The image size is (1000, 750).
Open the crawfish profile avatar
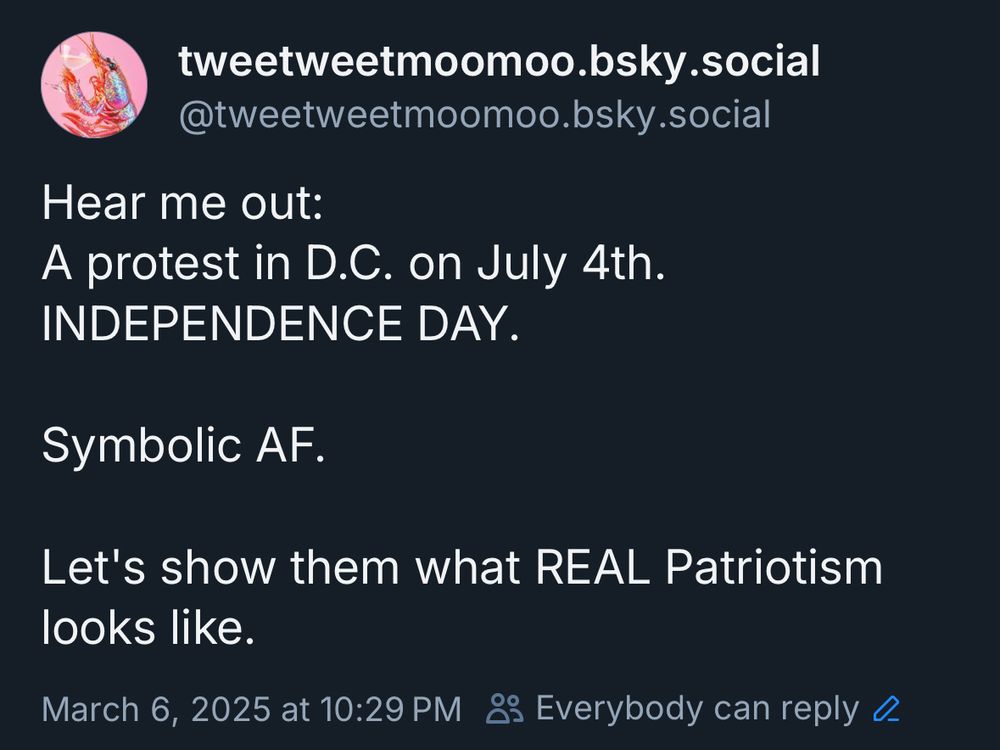[x=94, y=85]
